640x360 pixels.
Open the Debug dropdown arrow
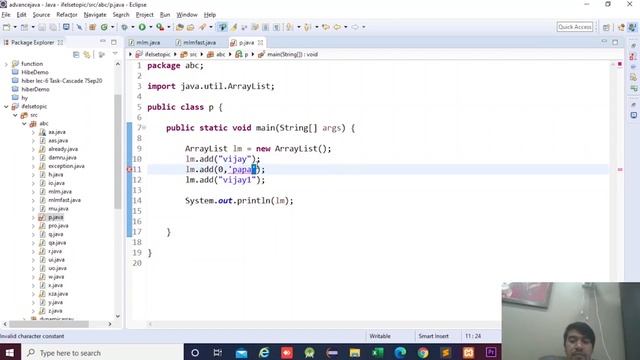[x=133, y=27]
